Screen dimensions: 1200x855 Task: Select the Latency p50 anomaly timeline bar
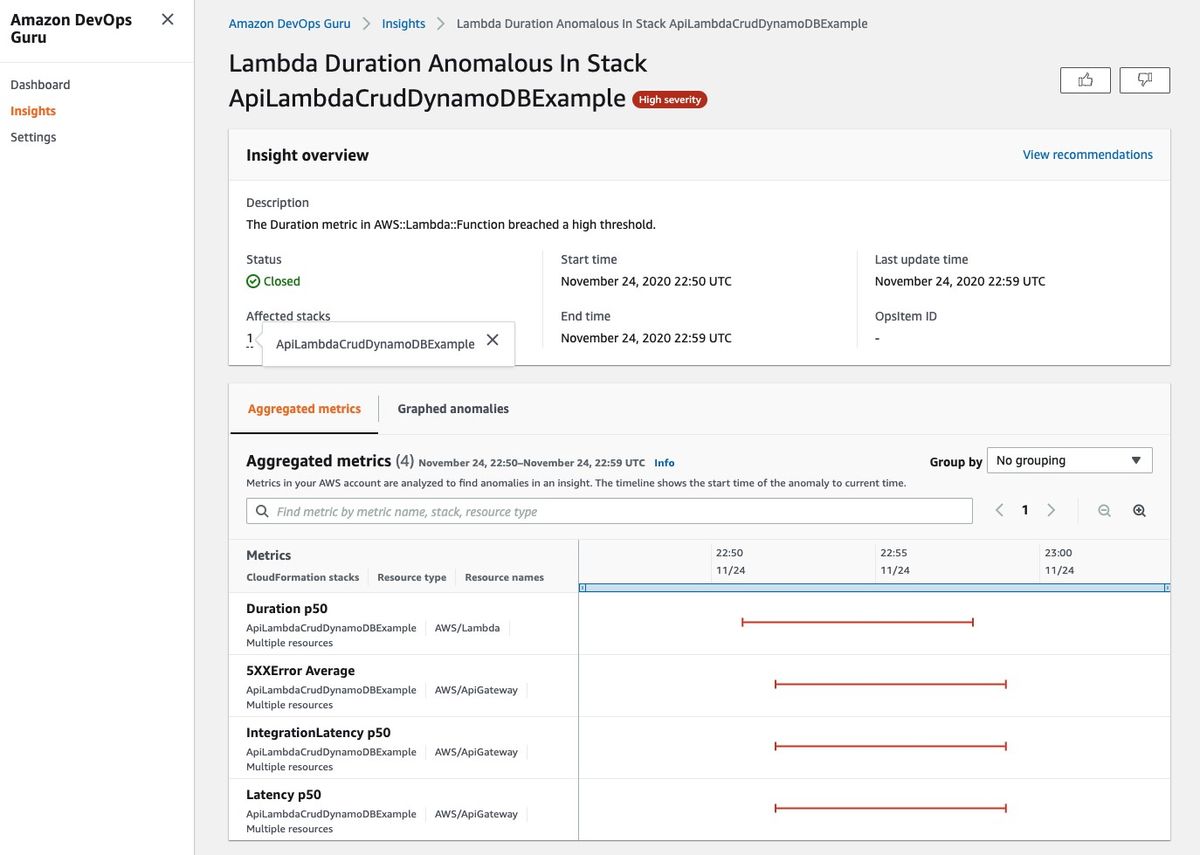[890, 808]
